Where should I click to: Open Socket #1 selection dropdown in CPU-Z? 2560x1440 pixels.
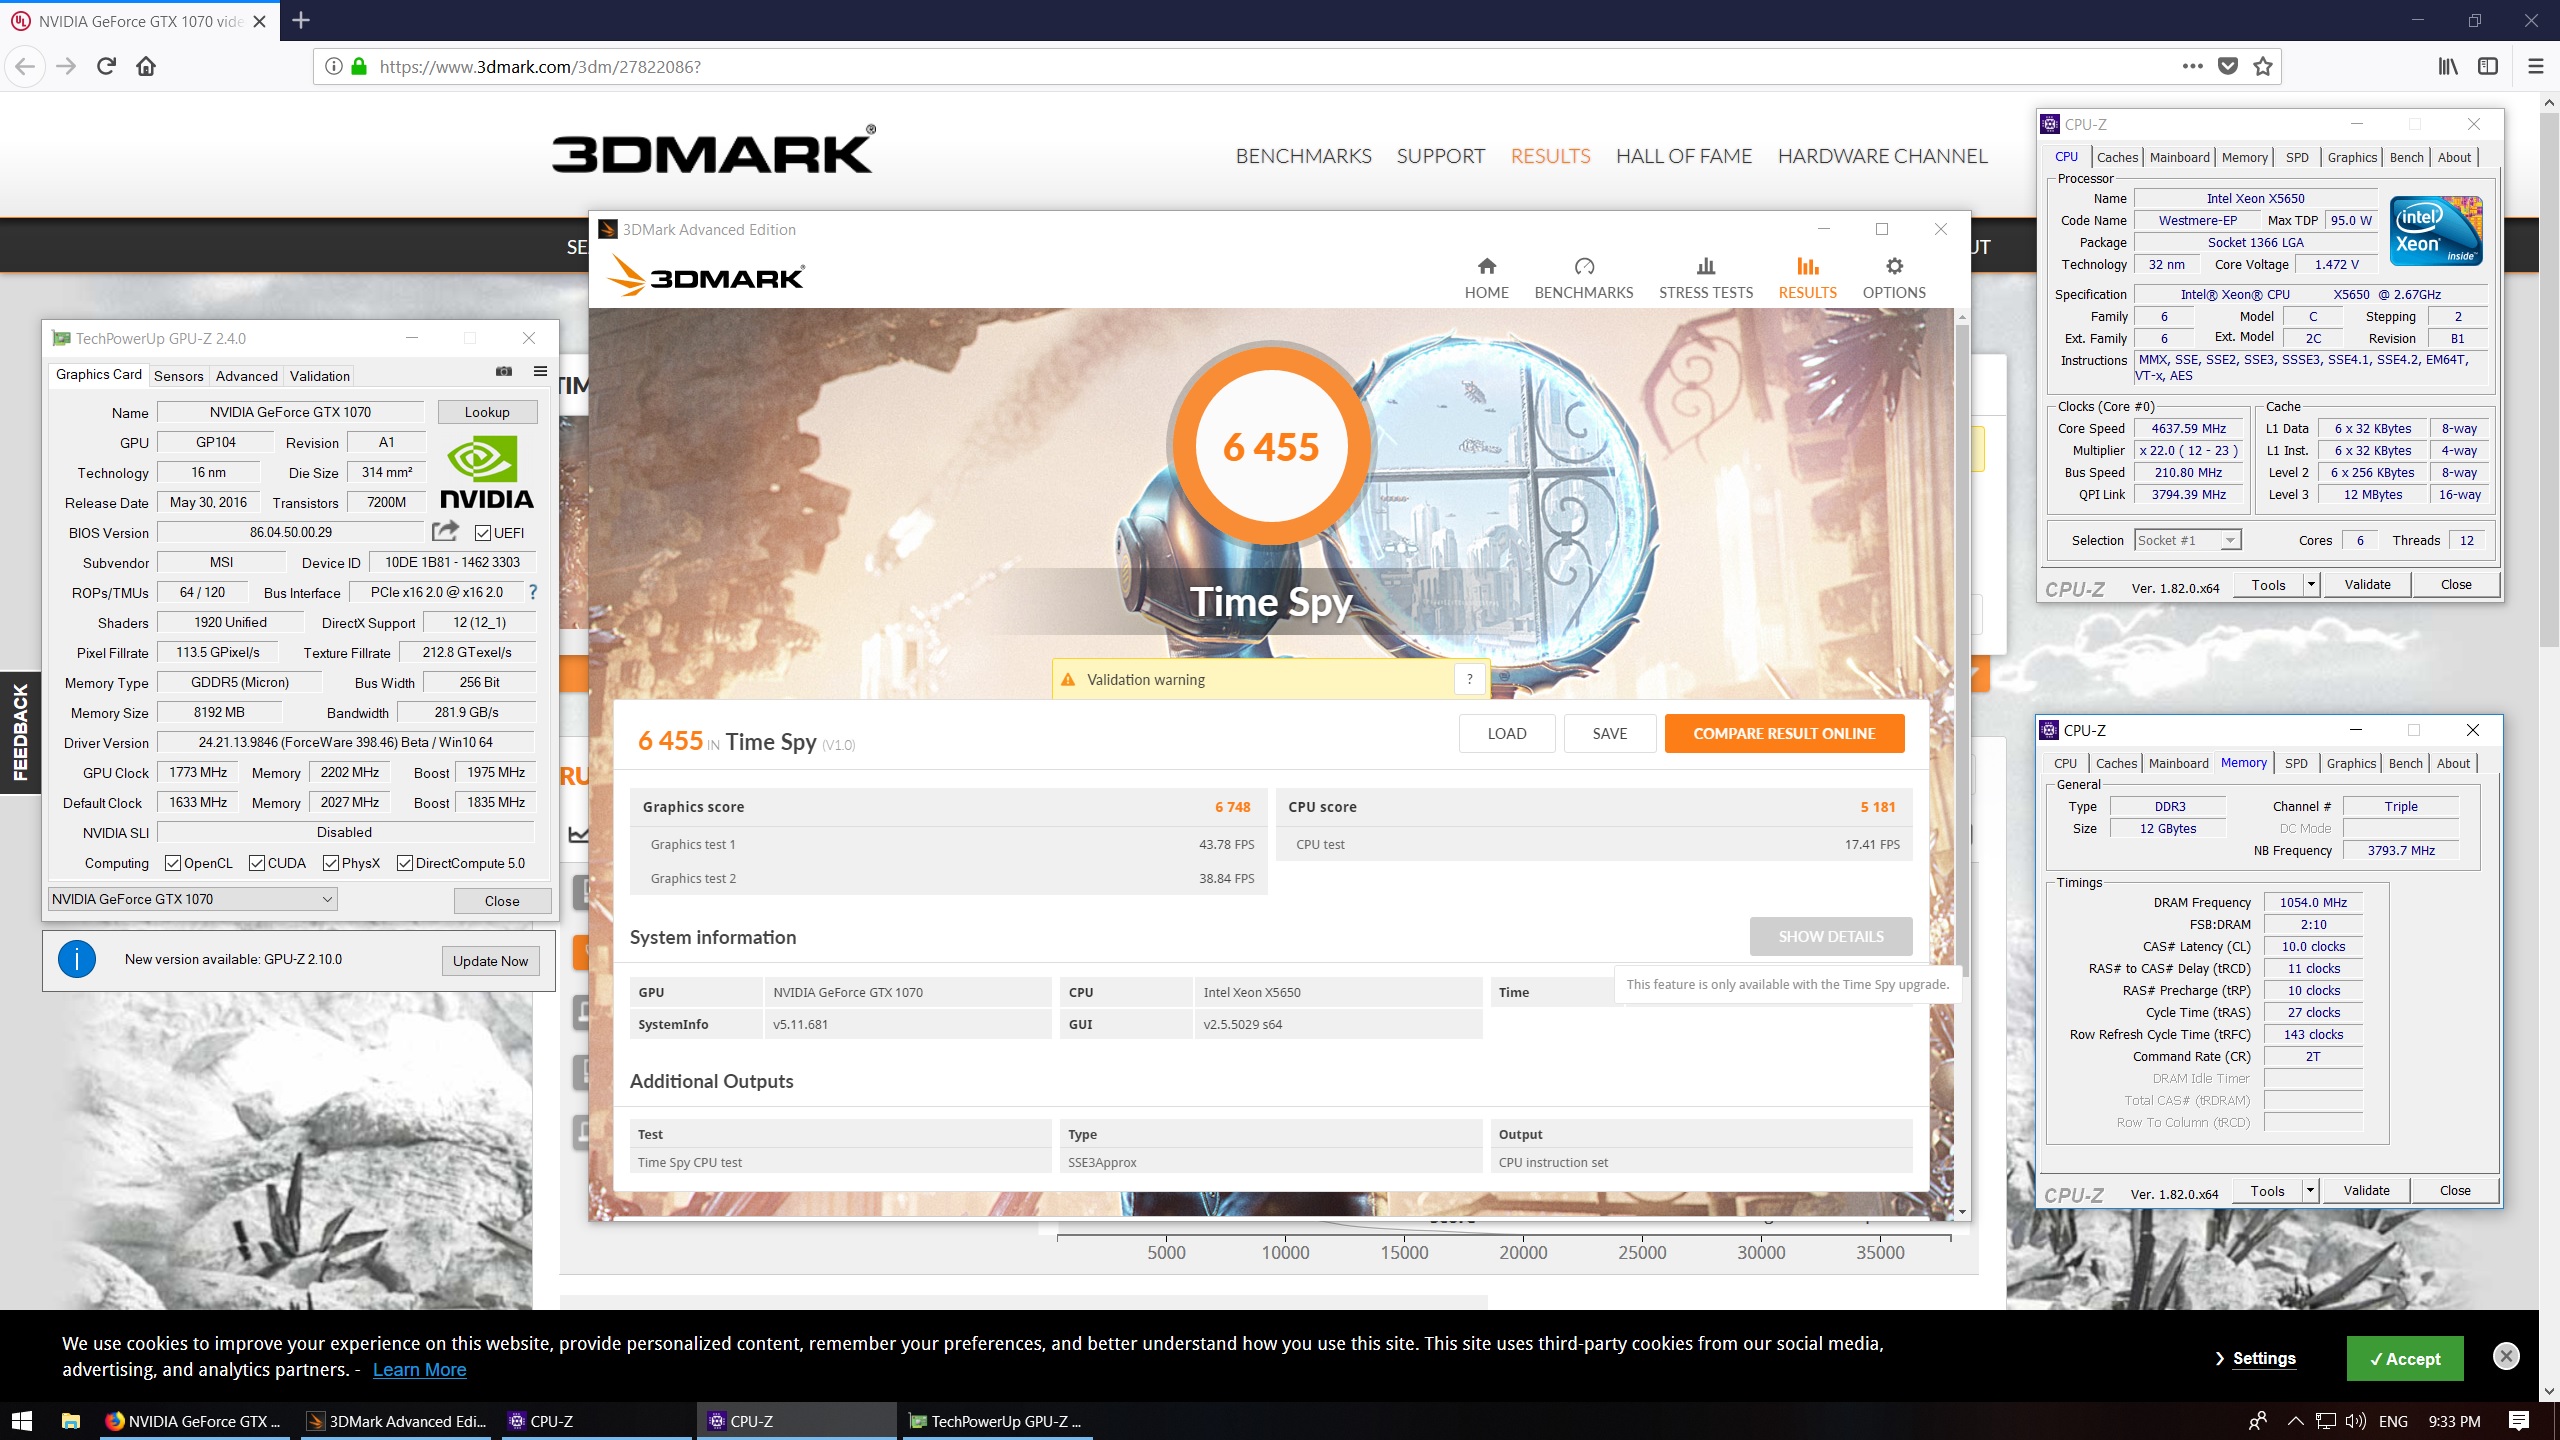click(x=2187, y=540)
